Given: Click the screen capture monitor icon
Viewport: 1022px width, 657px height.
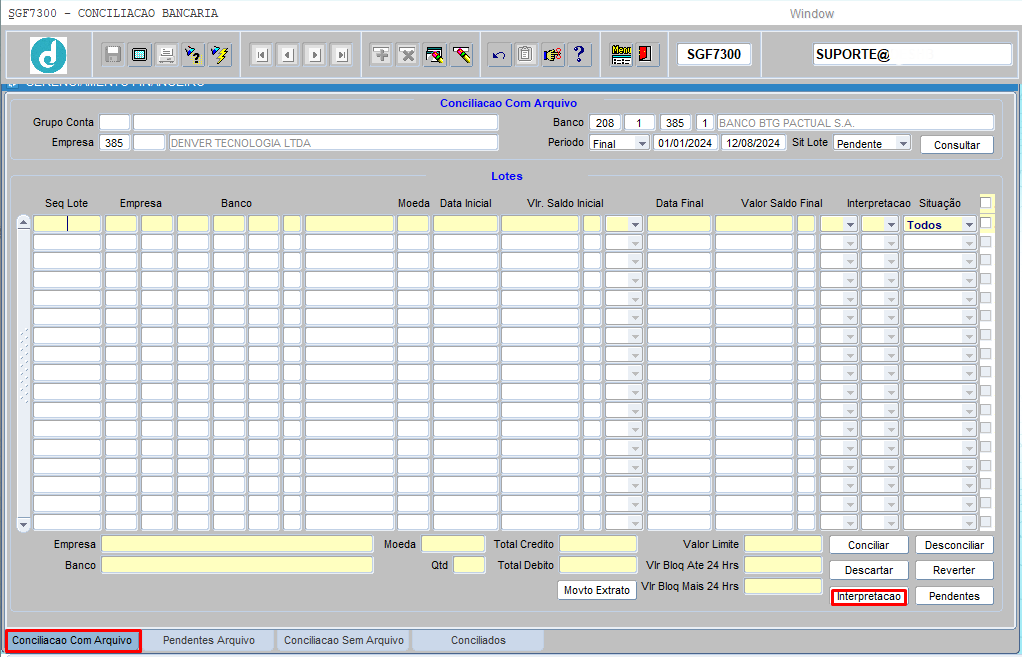Looking at the screenshot, I should tap(139, 55).
